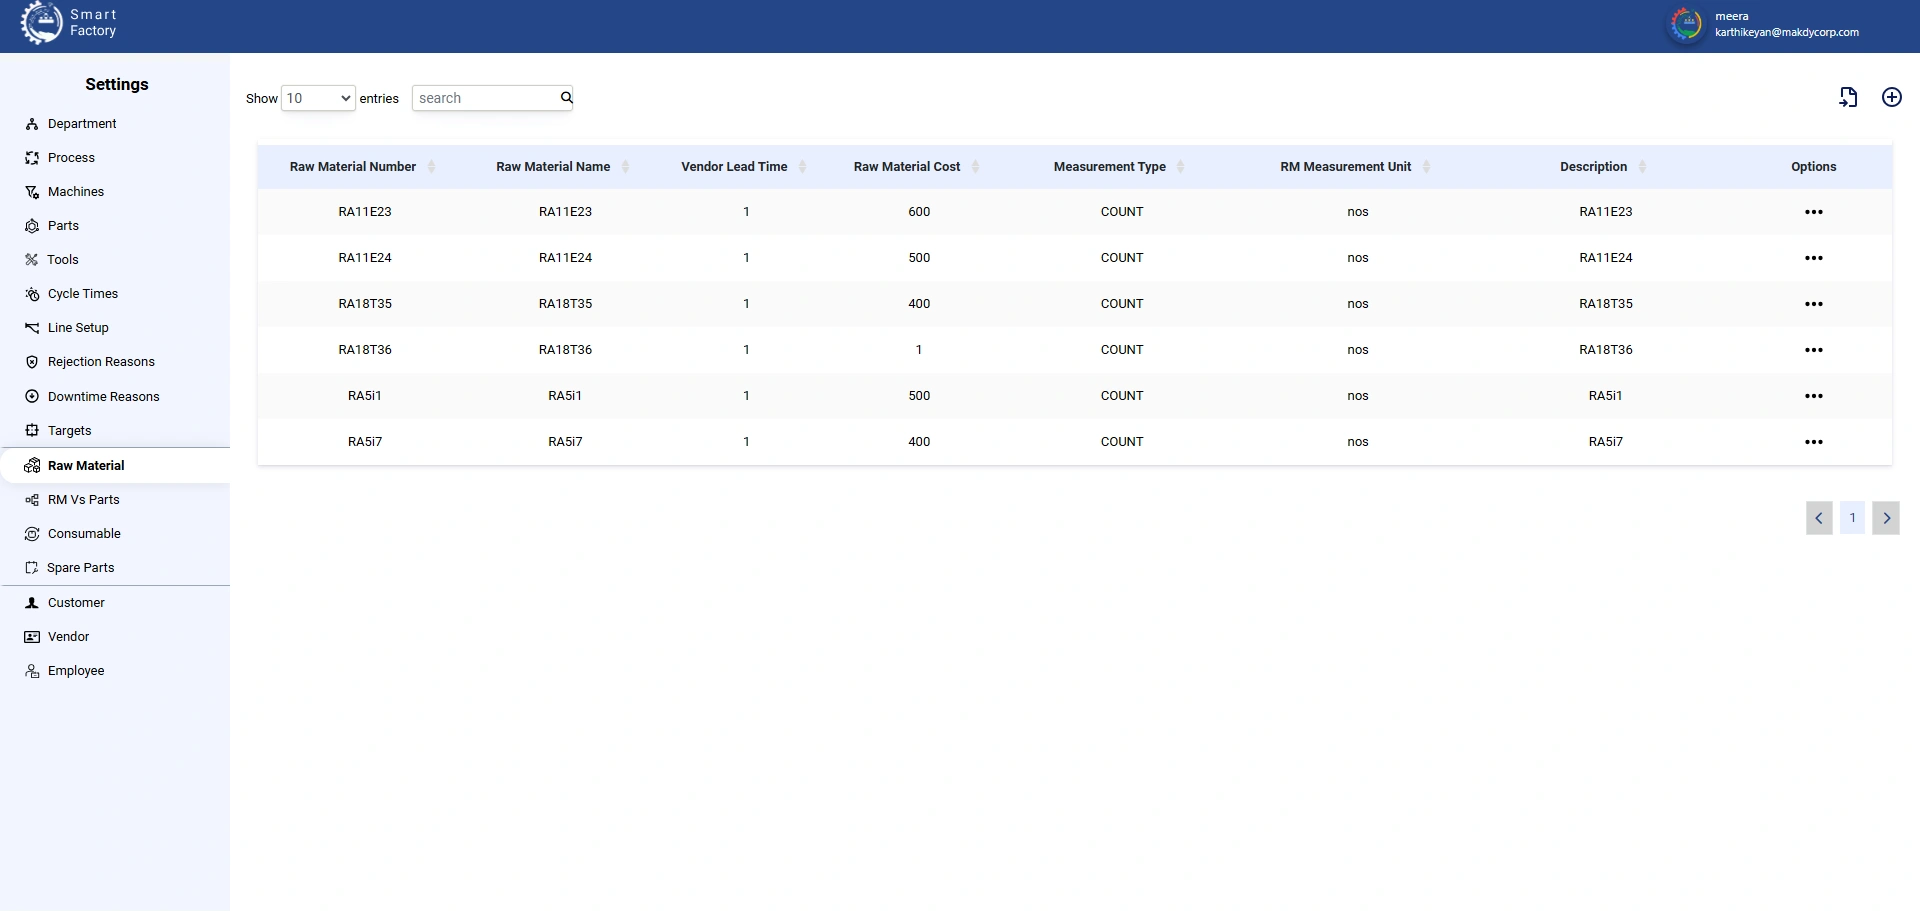Sort by Measurement Type column
Viewport: 1920px width, 911px height.
pyautogui.click(x=1180, y=167)
